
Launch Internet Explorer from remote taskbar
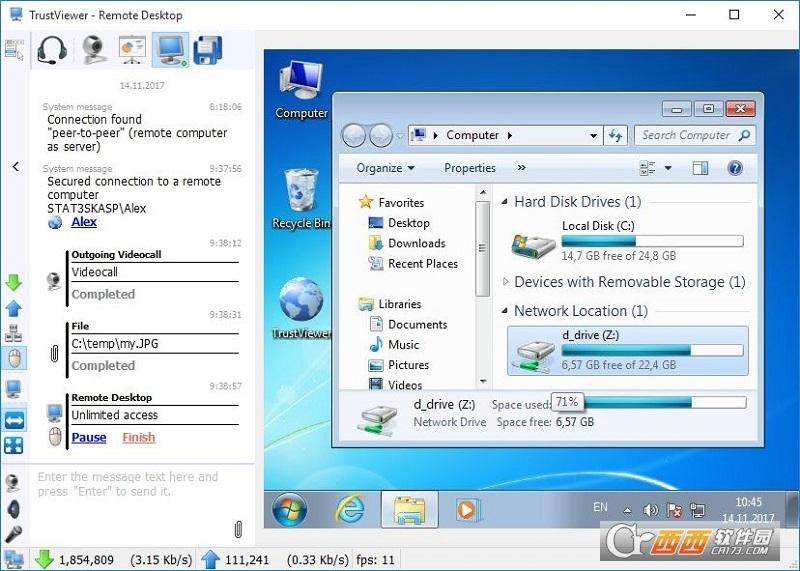(349, 509)
